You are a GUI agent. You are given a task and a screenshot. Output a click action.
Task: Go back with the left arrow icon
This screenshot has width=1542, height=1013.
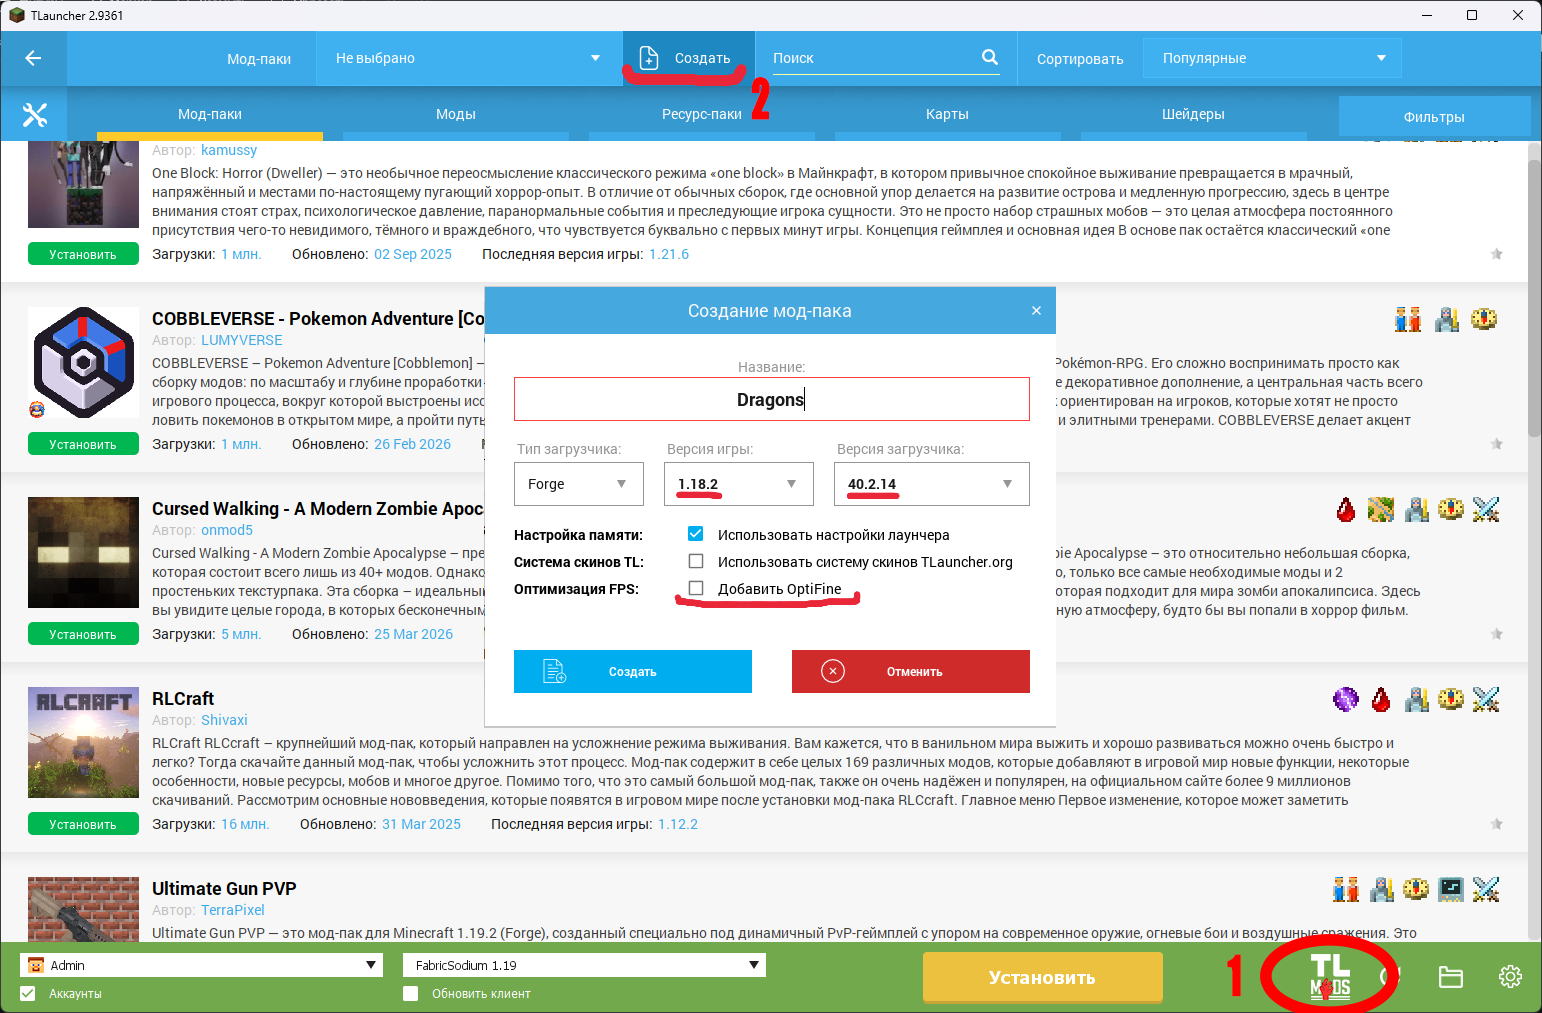[33, 58]
